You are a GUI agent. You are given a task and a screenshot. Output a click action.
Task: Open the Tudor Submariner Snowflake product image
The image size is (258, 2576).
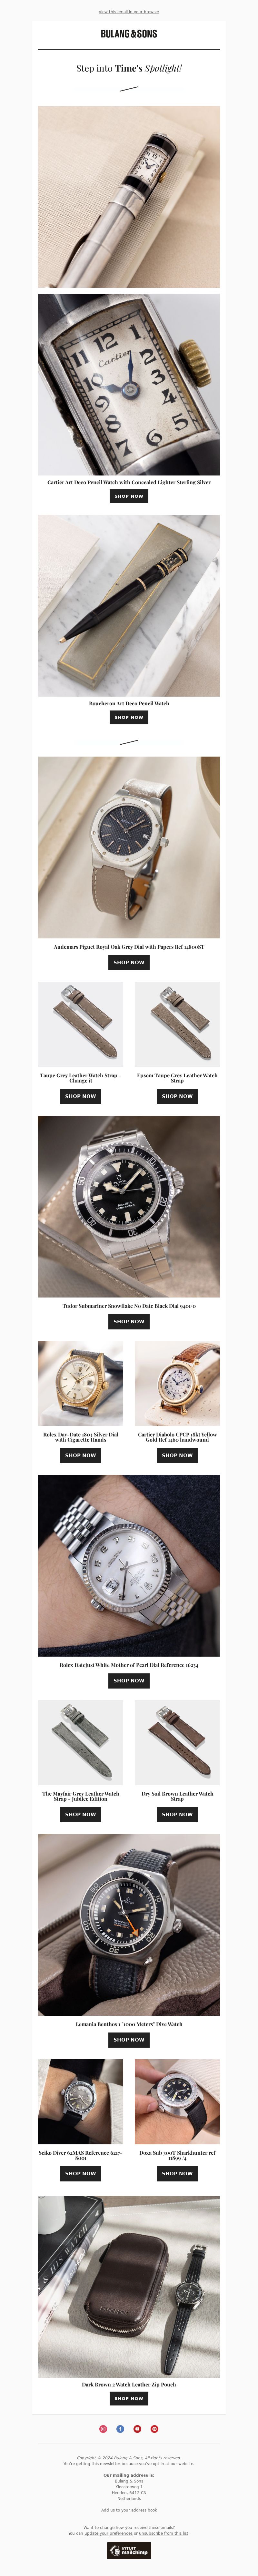[x=129, y=1206]
